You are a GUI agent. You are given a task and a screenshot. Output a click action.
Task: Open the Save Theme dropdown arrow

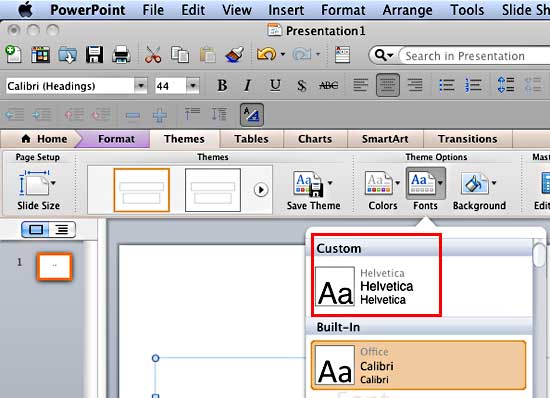[330, 183]
